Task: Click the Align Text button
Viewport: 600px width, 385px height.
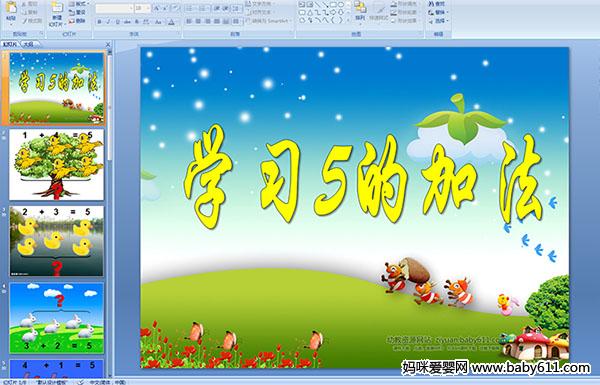Action: click(x=261, y=12)
